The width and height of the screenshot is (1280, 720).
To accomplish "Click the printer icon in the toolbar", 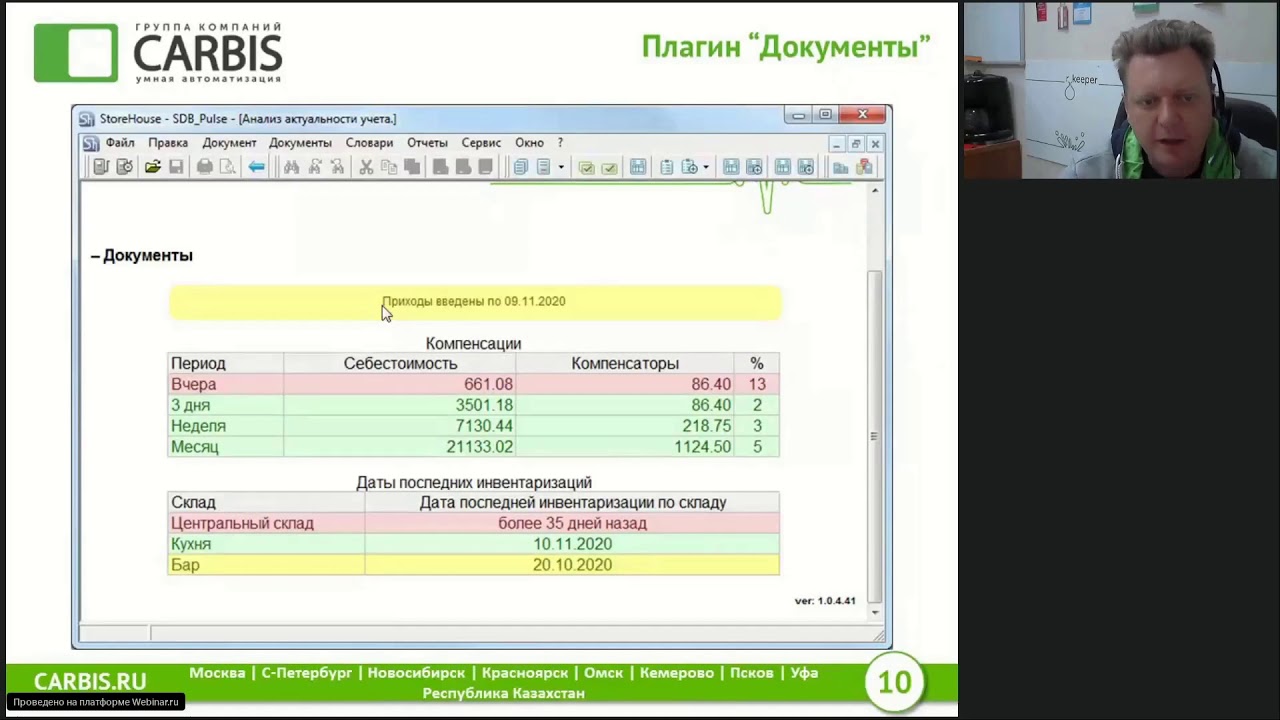I will coord(204,167).
